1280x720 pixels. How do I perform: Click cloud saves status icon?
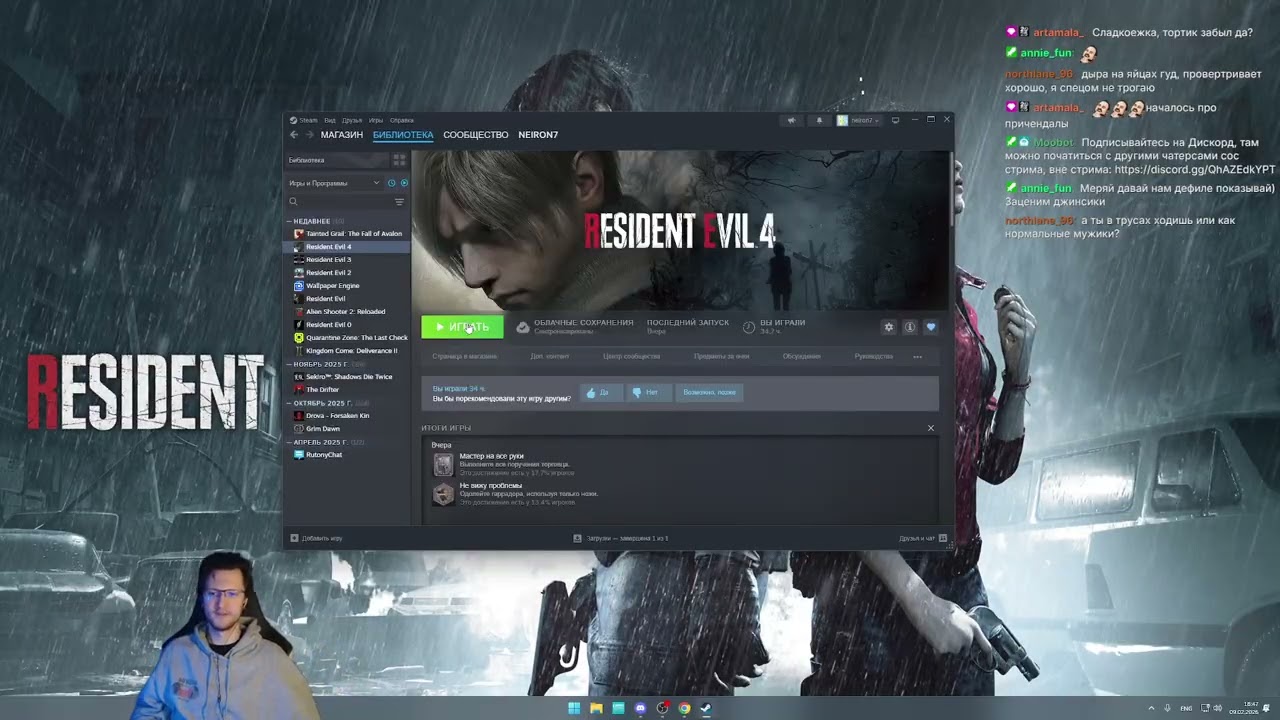(x=523, y=327)
